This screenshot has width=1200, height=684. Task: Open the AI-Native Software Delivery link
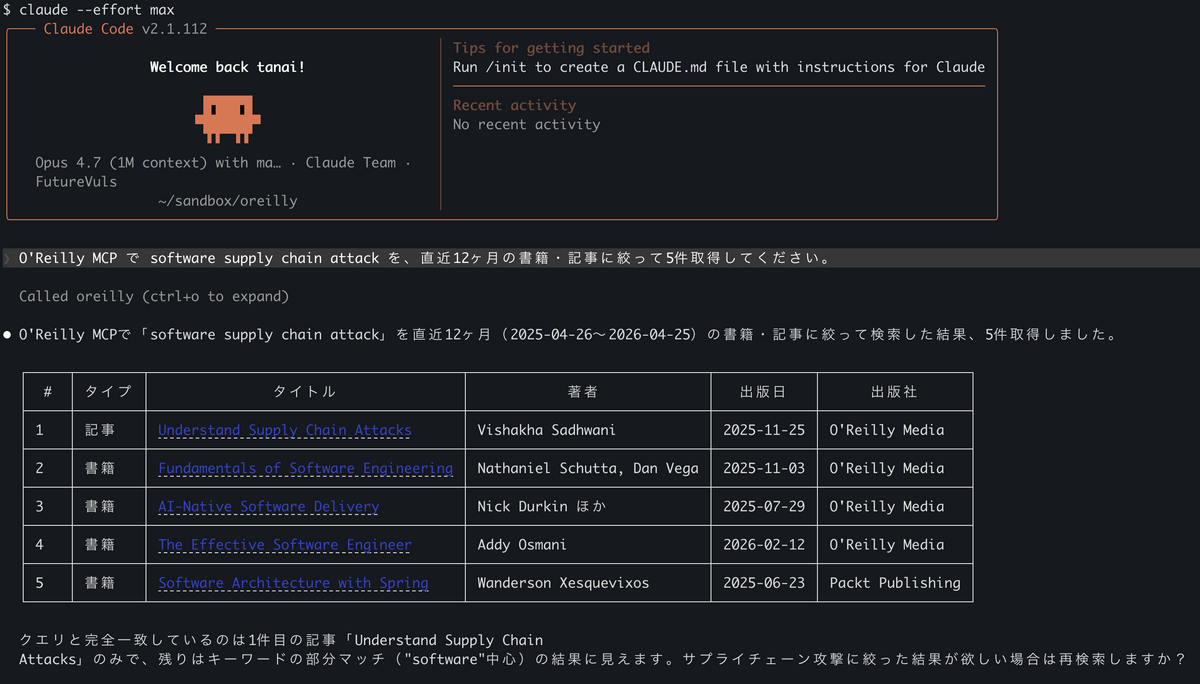(268, 506)
